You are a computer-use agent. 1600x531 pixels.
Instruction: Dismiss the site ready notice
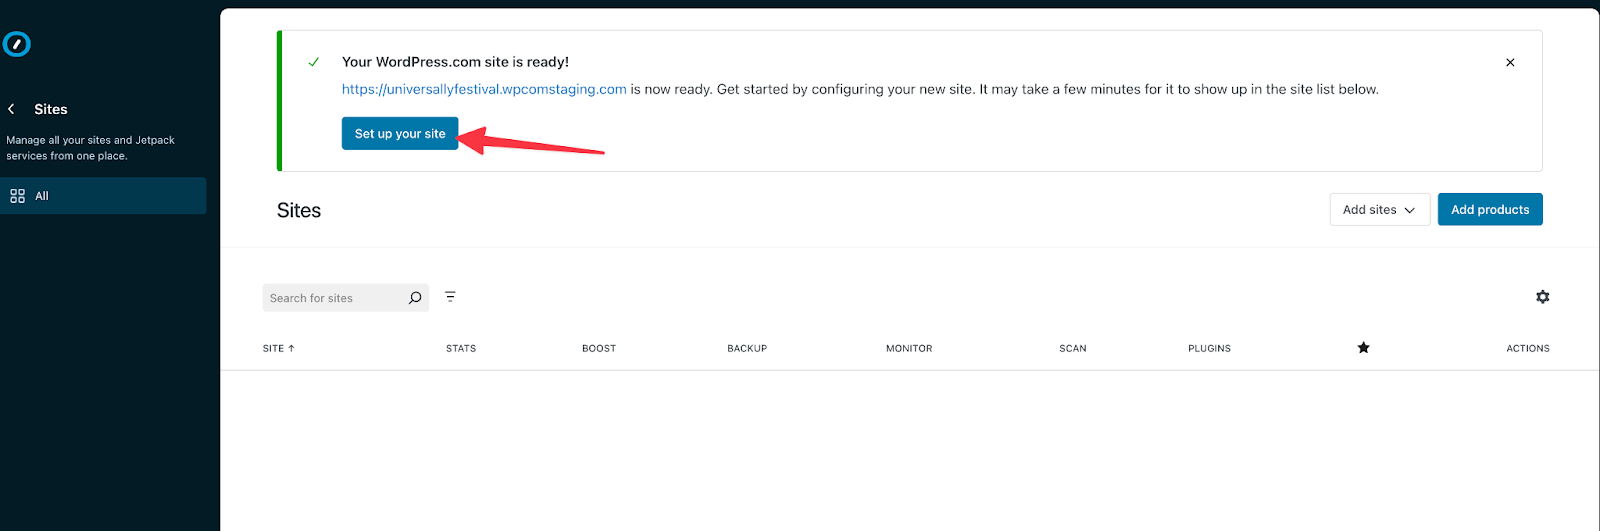coord(1510,62)
